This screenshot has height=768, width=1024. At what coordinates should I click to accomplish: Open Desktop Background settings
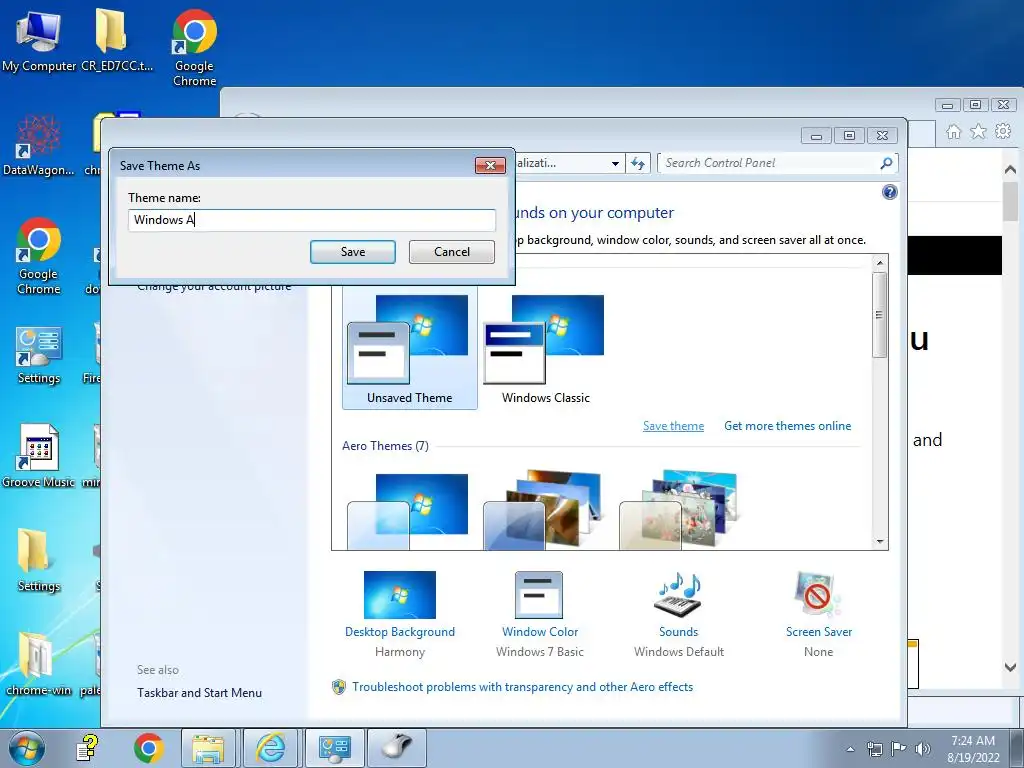400,615
